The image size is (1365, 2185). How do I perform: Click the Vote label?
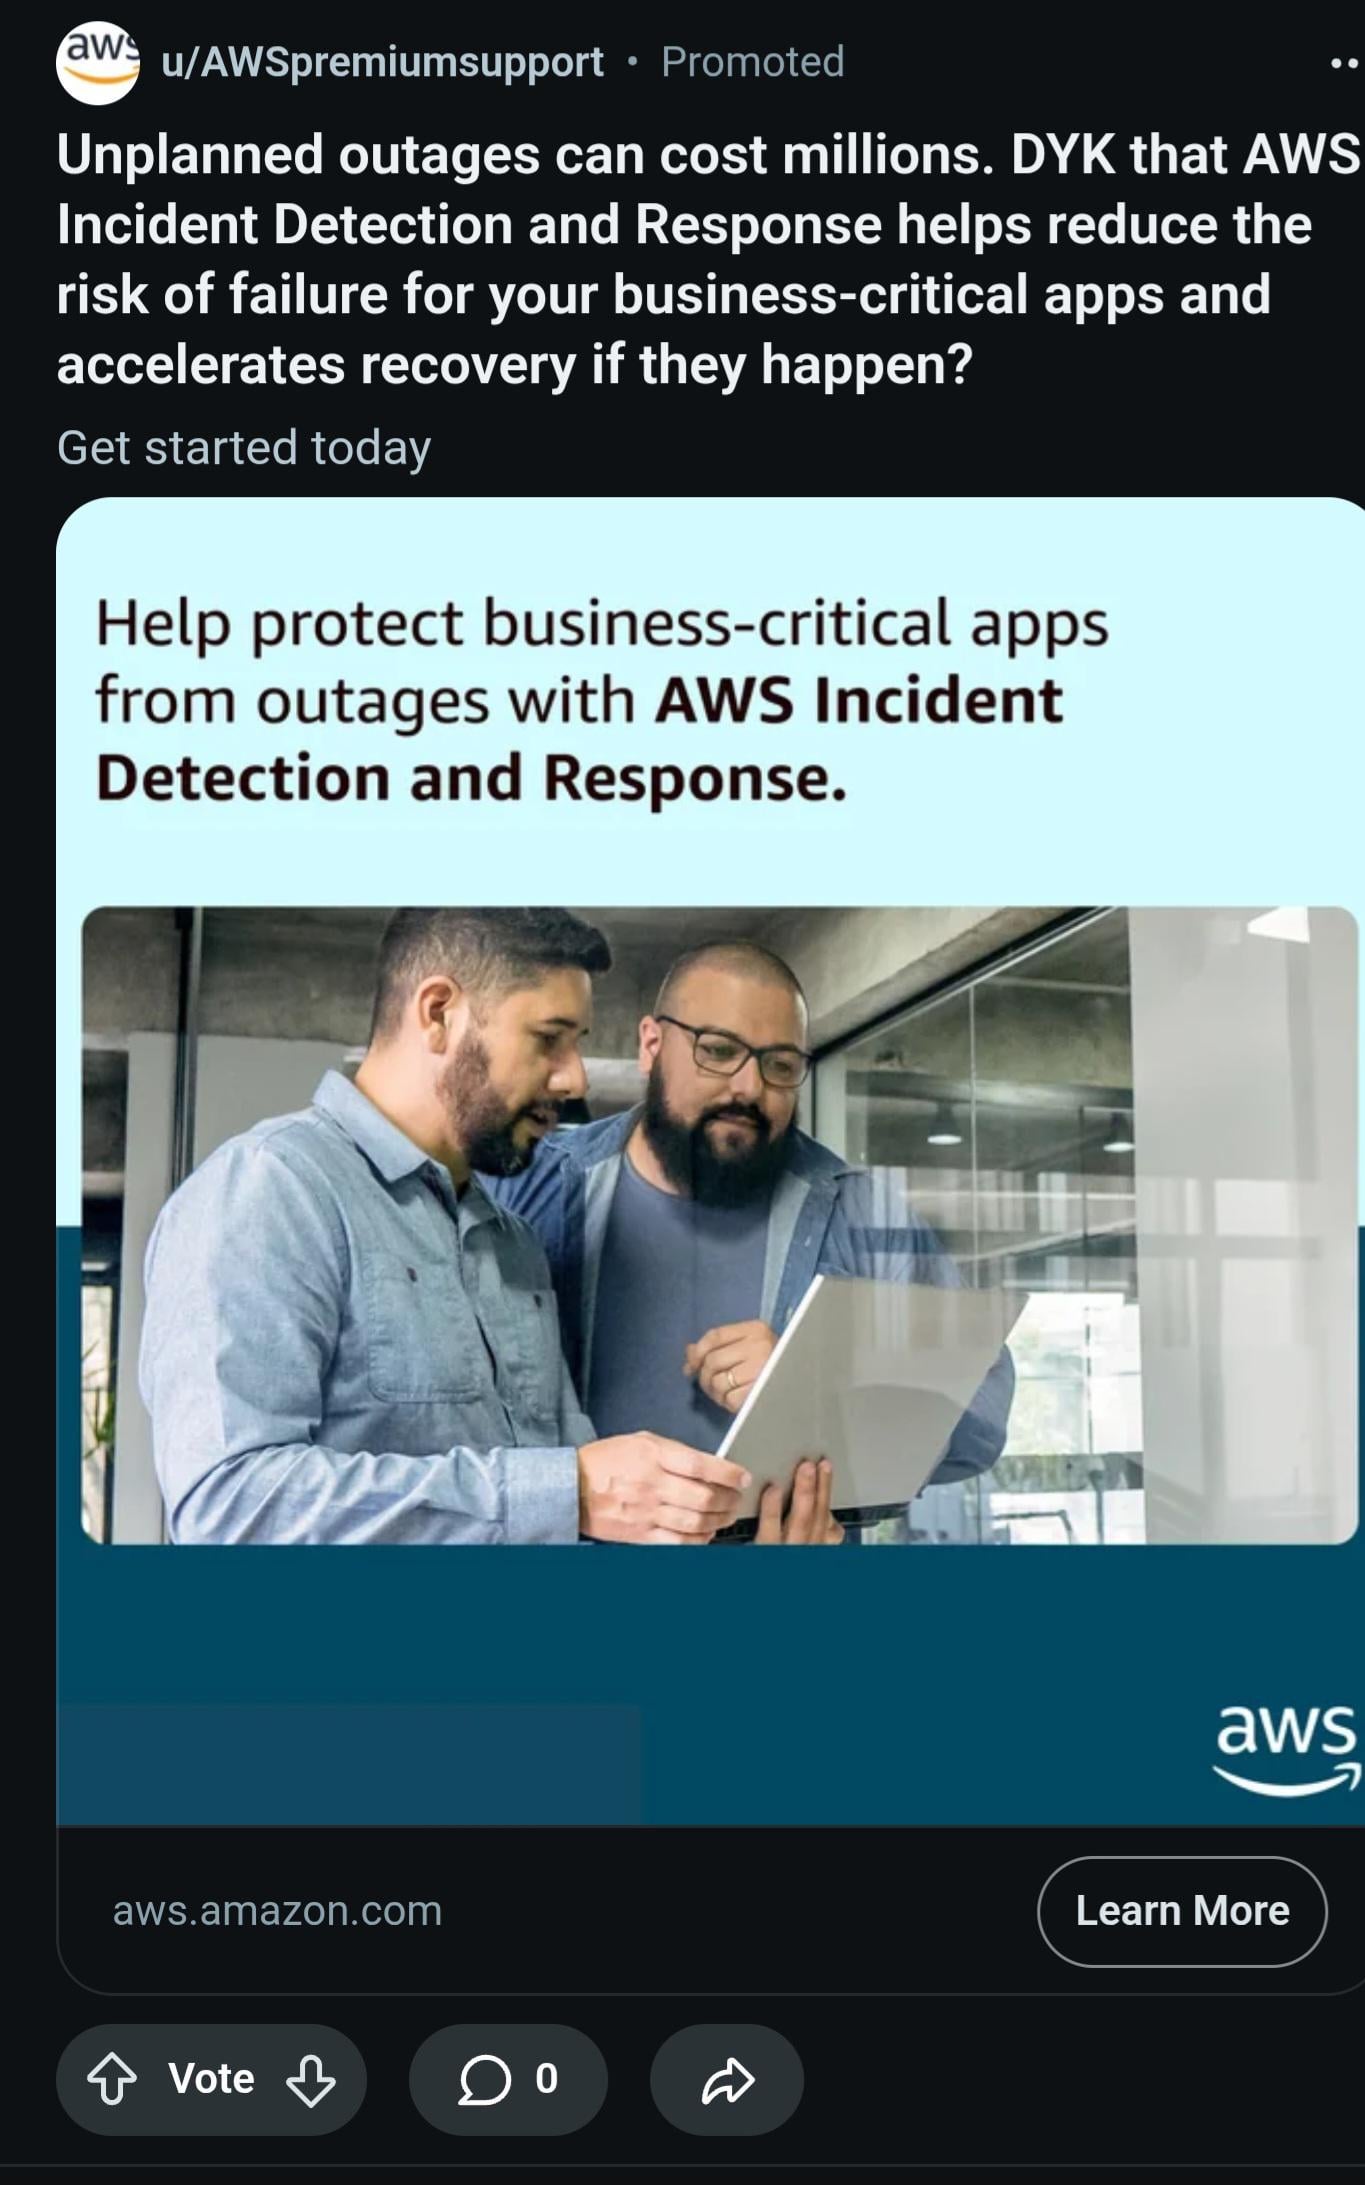(x=211, y=2079)
